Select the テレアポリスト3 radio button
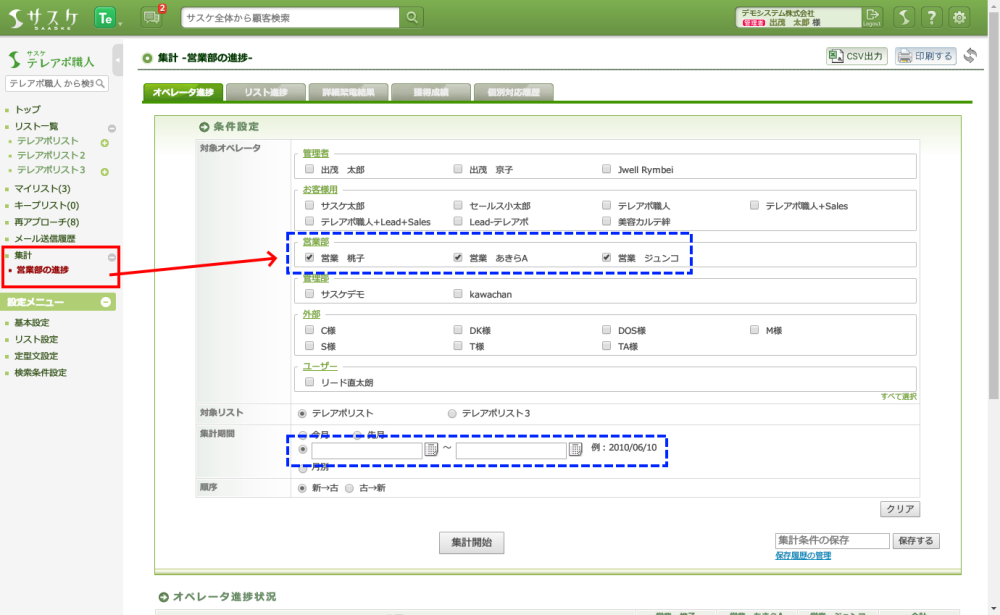Viewport: 1000px width, 615px height. point(452,413)
